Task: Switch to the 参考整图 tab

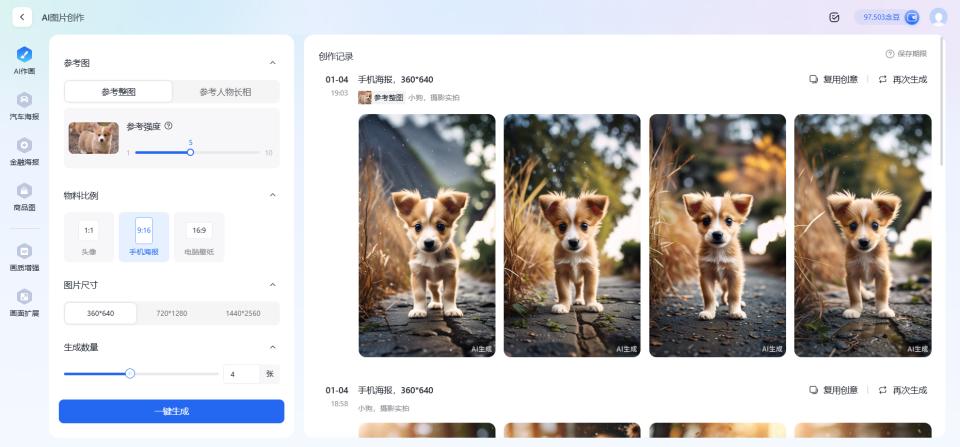Action: (x=119, y=92)
